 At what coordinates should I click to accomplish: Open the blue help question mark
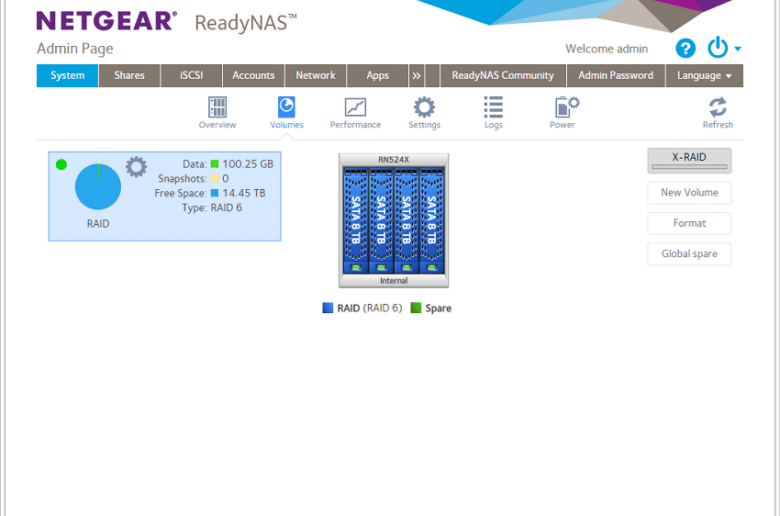pos(685,48)
